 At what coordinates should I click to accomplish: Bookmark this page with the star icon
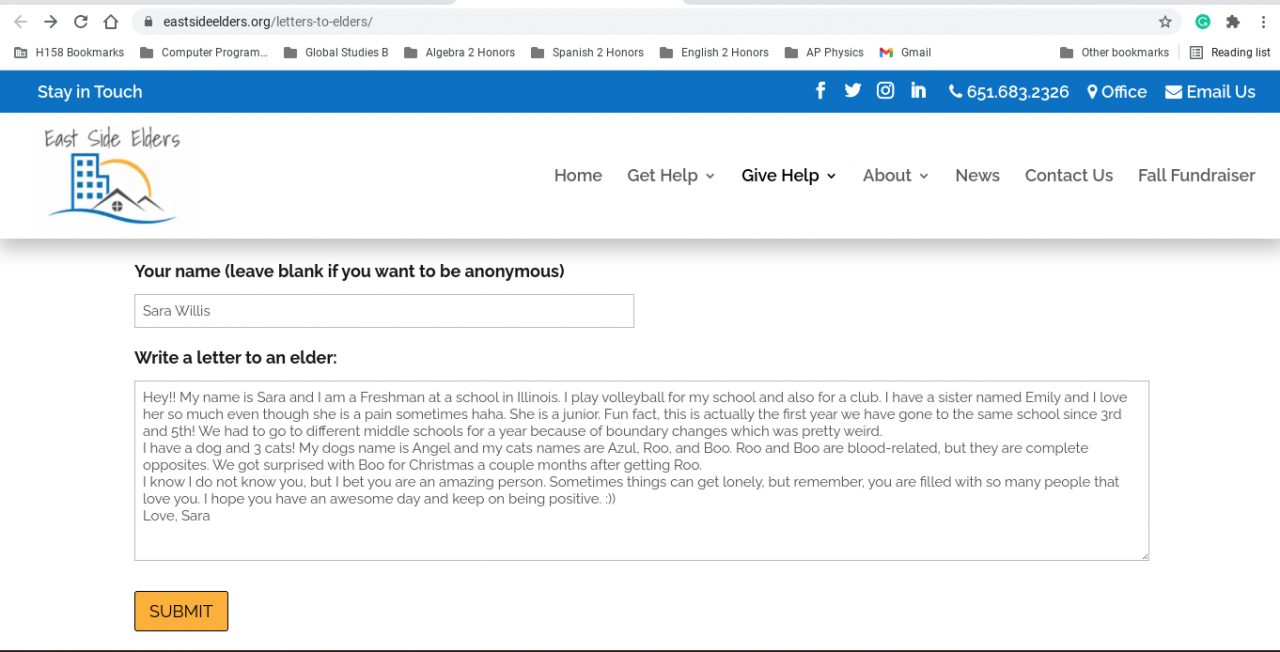(1165, 21)
